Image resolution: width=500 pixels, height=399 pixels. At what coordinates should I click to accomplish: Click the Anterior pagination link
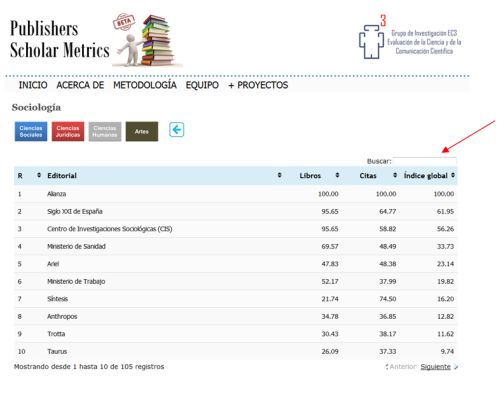(x=401, y=367)
